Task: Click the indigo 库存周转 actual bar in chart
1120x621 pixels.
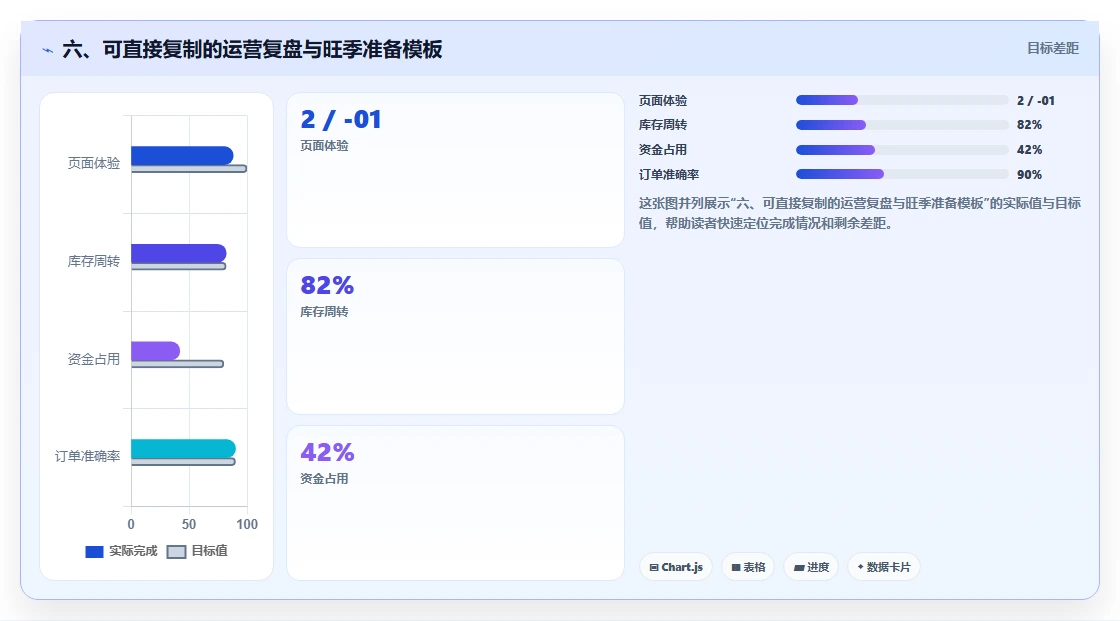Action: coord(179,253)
